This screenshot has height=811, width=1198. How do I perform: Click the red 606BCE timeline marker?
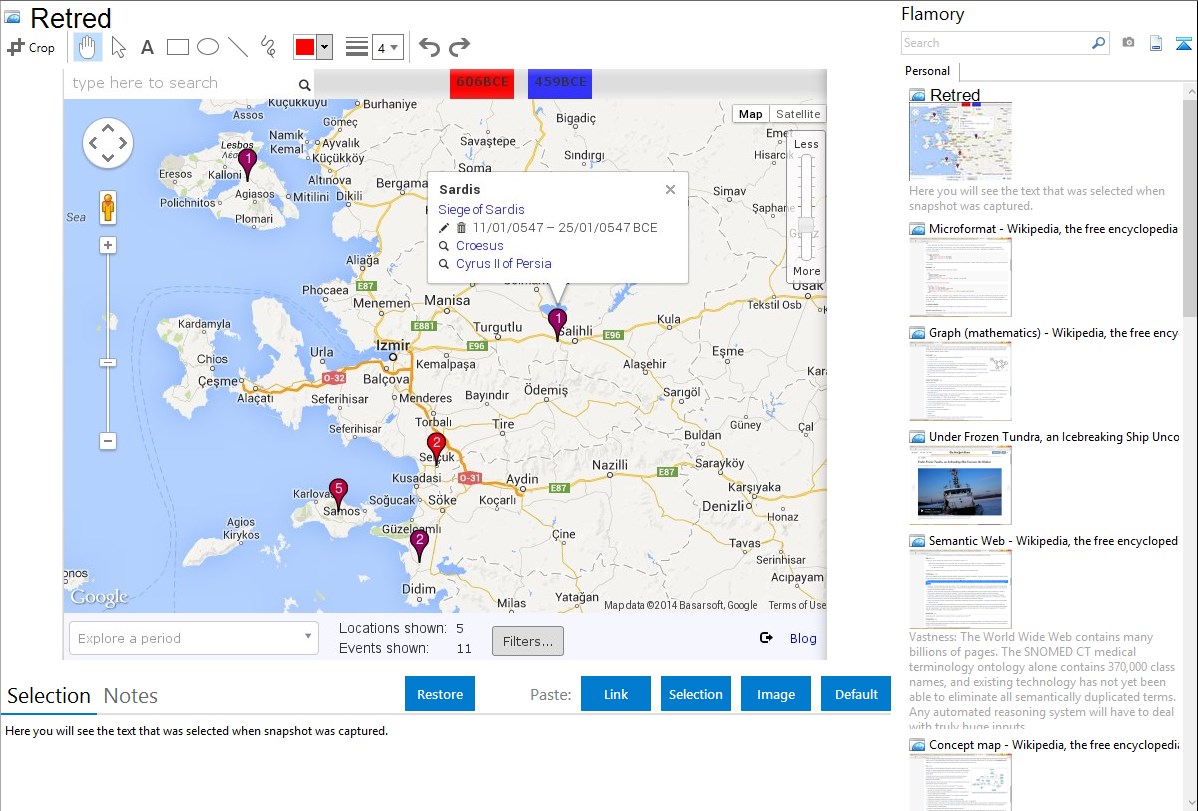tap(481, 83)
